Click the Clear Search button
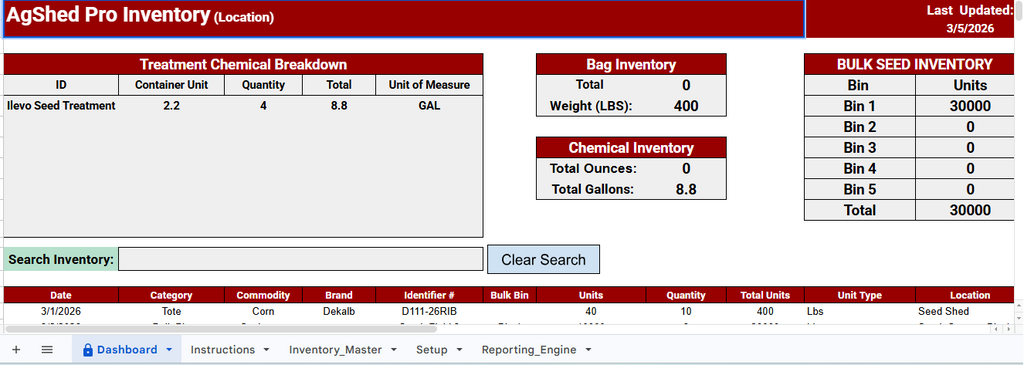 coord(543,259)
